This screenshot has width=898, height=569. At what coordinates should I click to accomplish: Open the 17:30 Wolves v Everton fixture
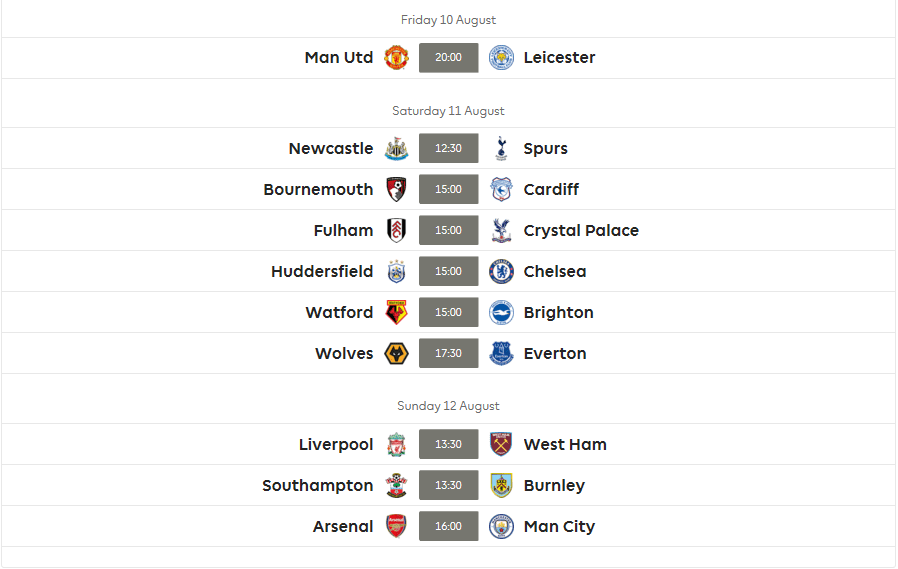click(448, 353)
